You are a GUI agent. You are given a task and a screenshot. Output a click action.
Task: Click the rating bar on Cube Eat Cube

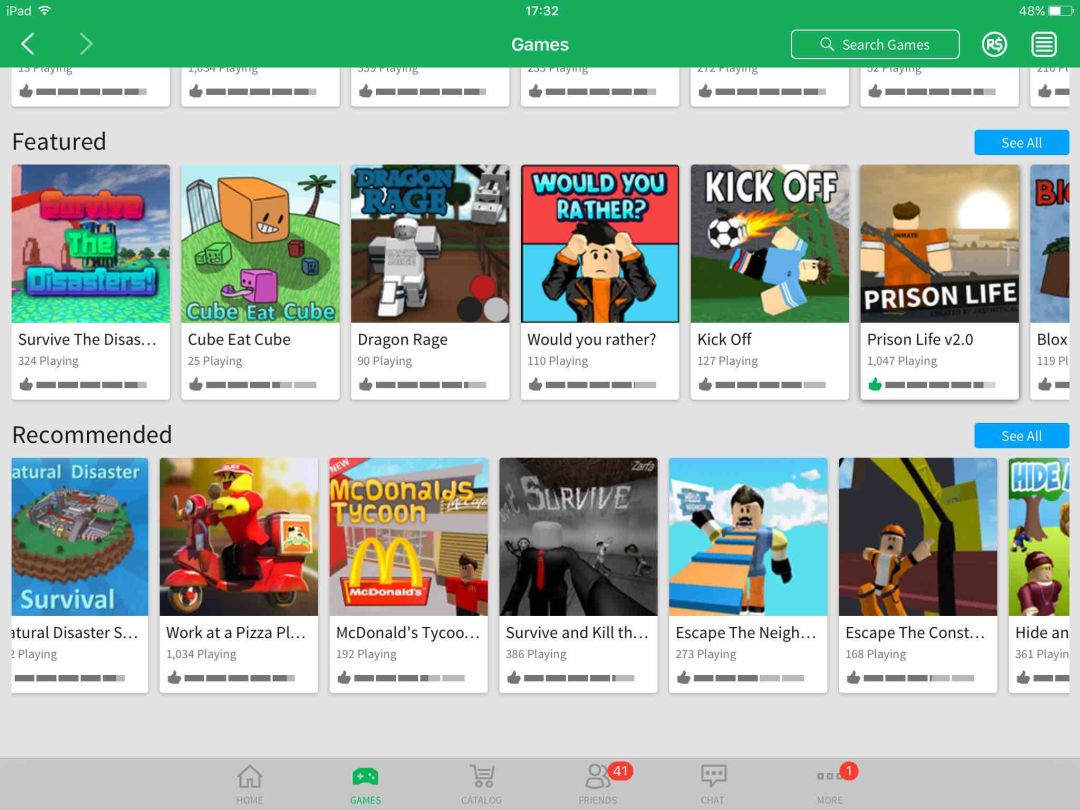(x=261, y=385)
